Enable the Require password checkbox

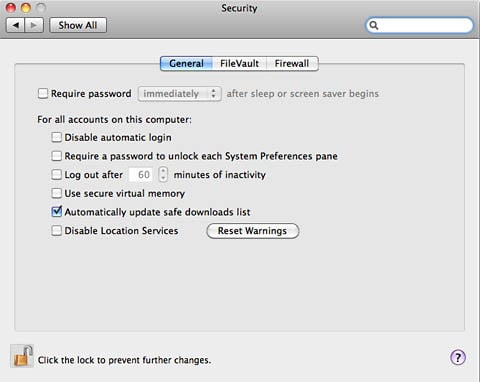[43, 93]
